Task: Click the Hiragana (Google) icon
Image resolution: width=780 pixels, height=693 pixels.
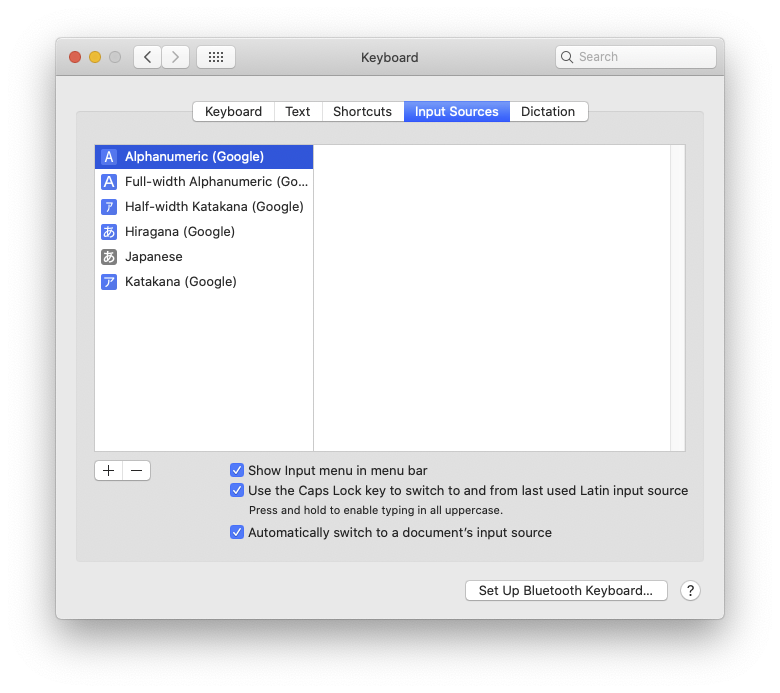Action: click(x=109, y=232)
